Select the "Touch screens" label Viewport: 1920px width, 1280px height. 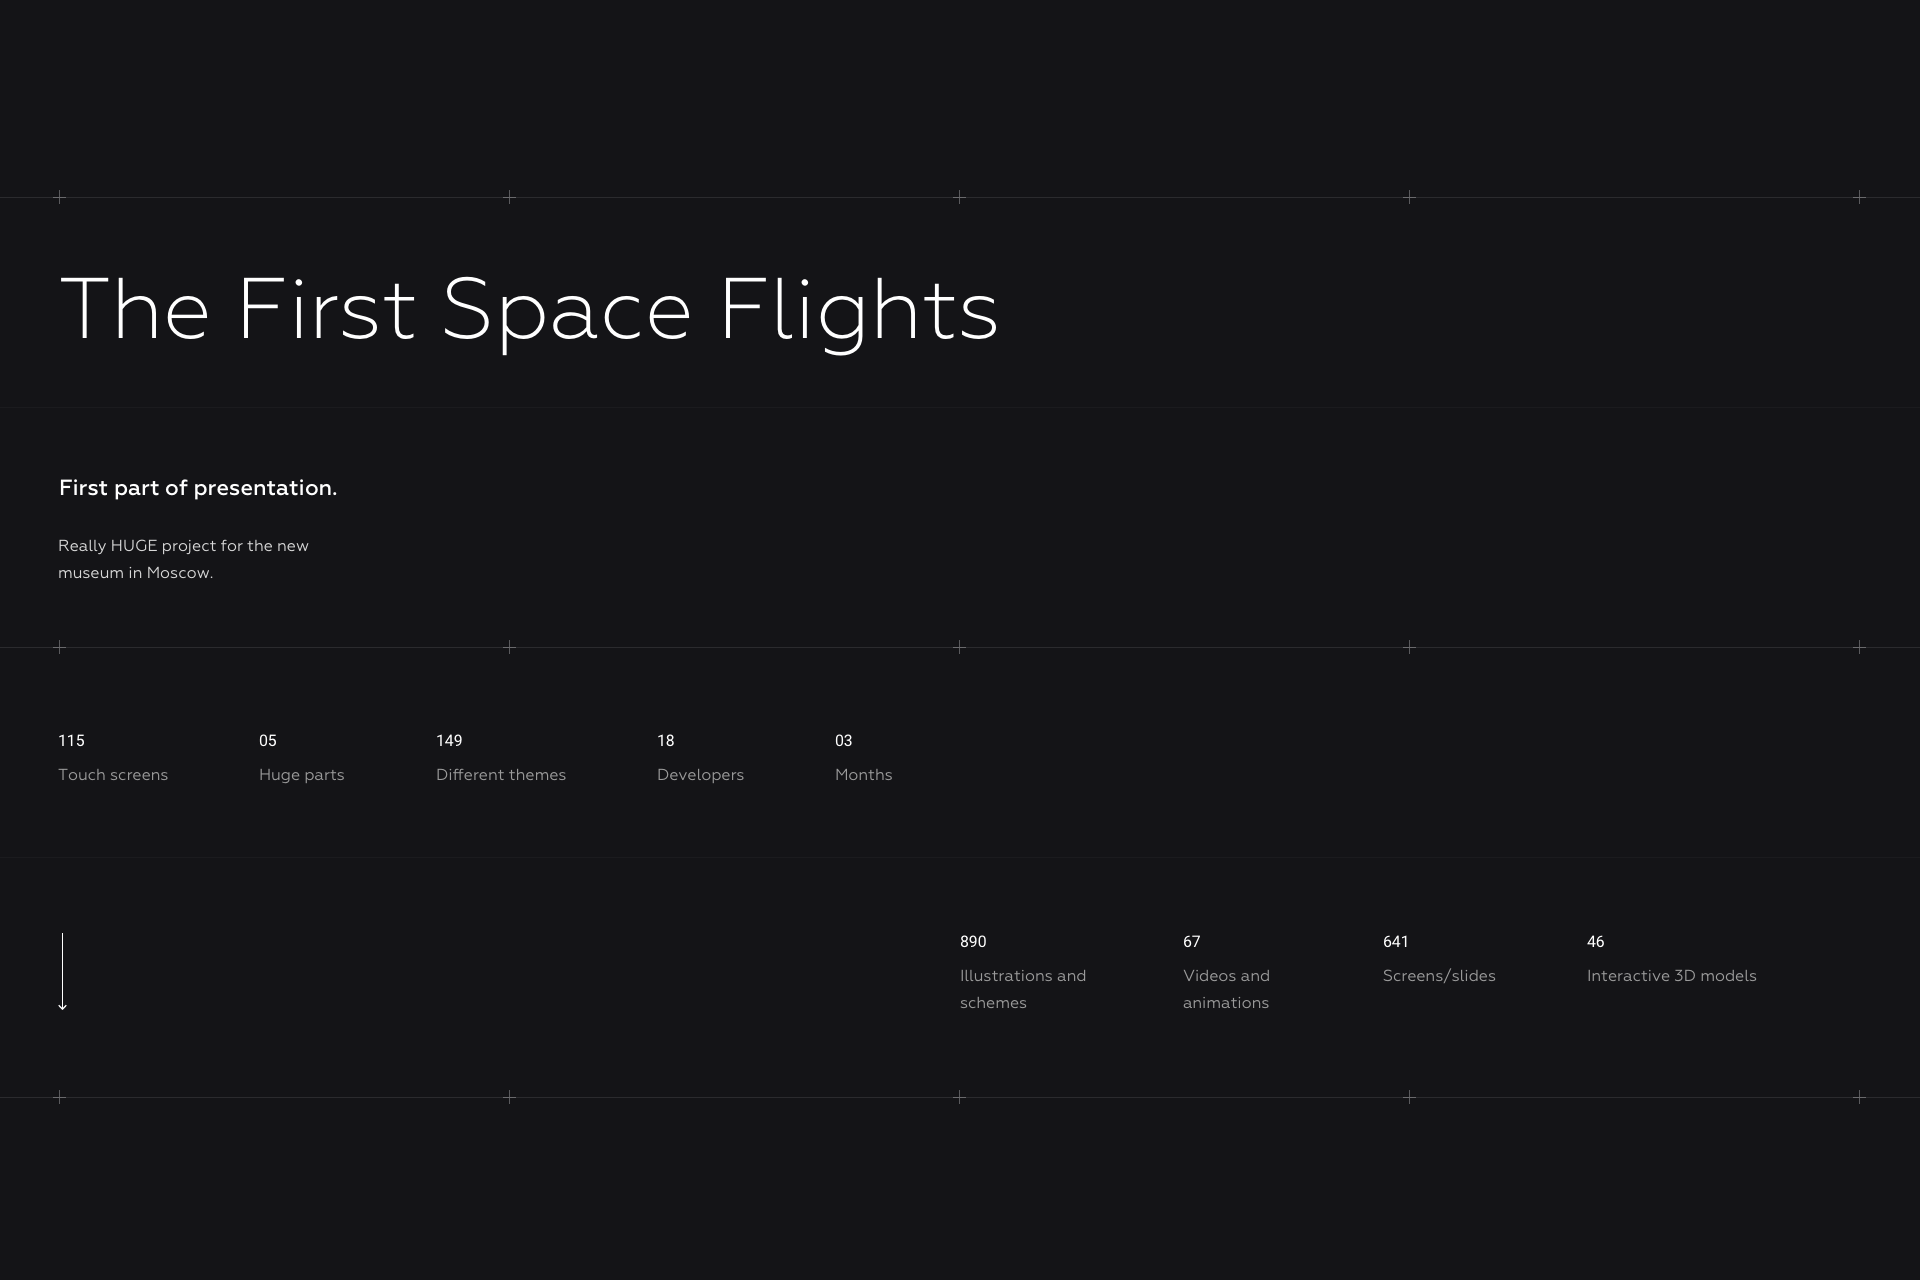(113, 775)
